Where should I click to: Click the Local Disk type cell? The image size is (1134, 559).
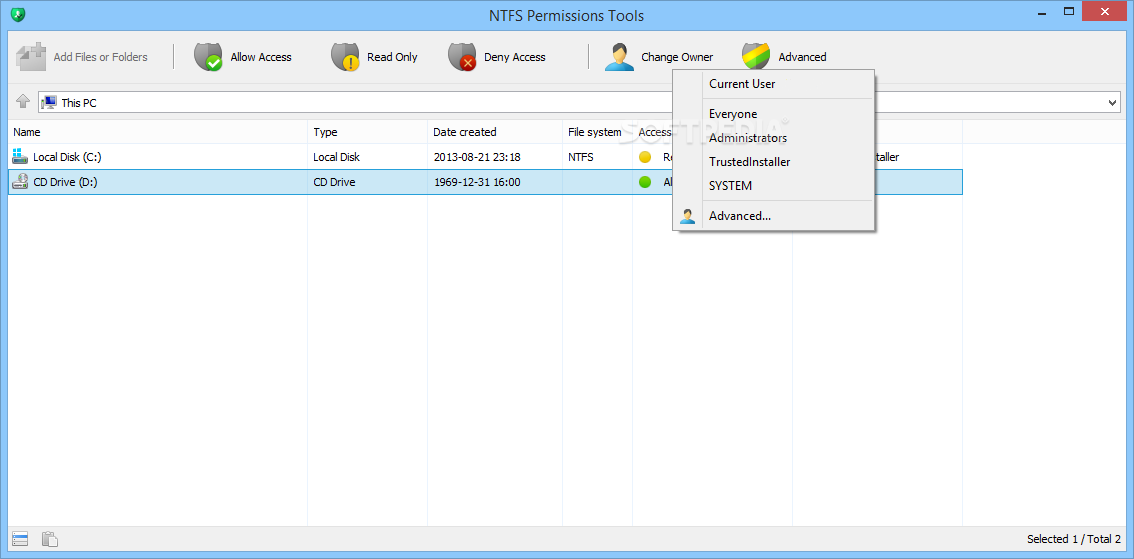tap(336, 157)
